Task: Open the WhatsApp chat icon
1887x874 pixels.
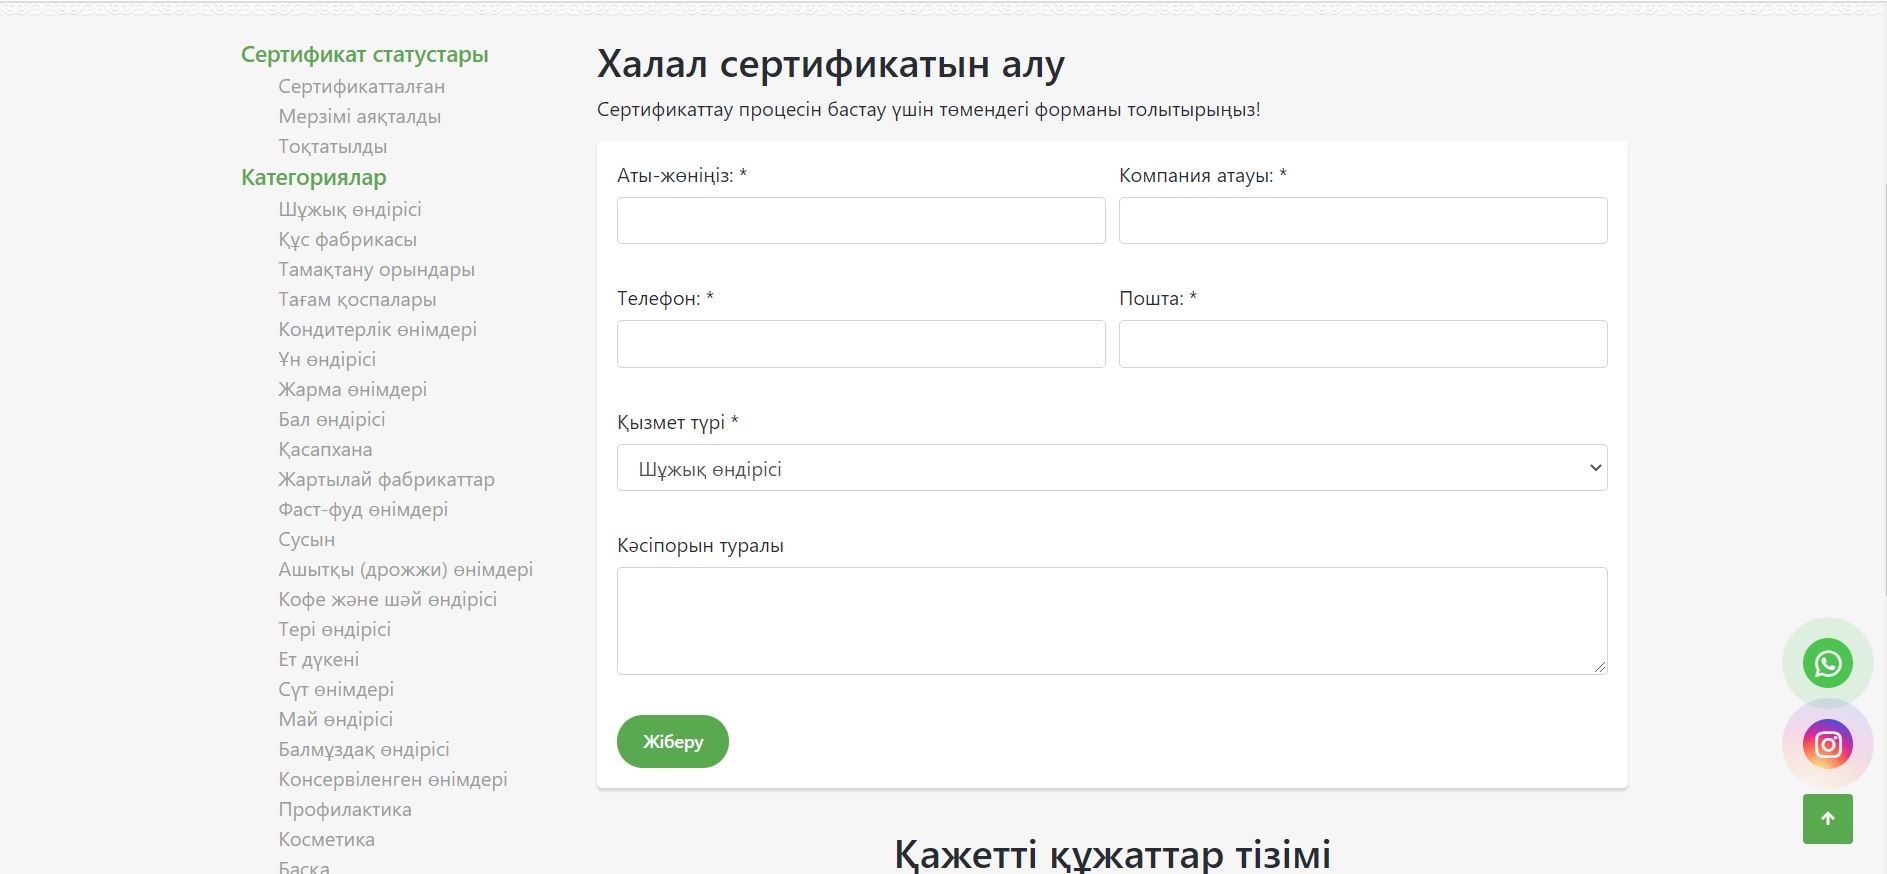Action: [x=1827, y=663]
